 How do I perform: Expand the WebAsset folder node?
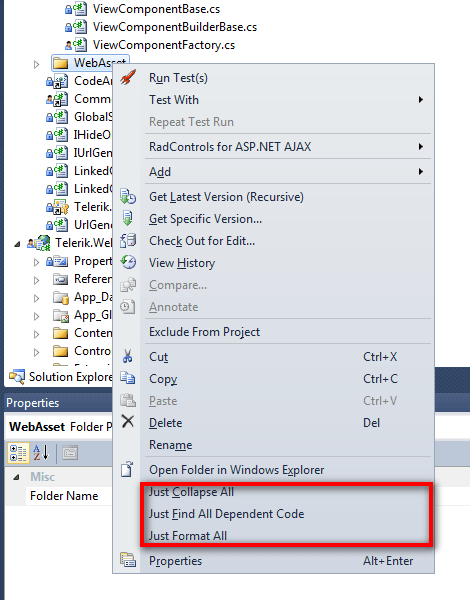(x=36, y=64)
